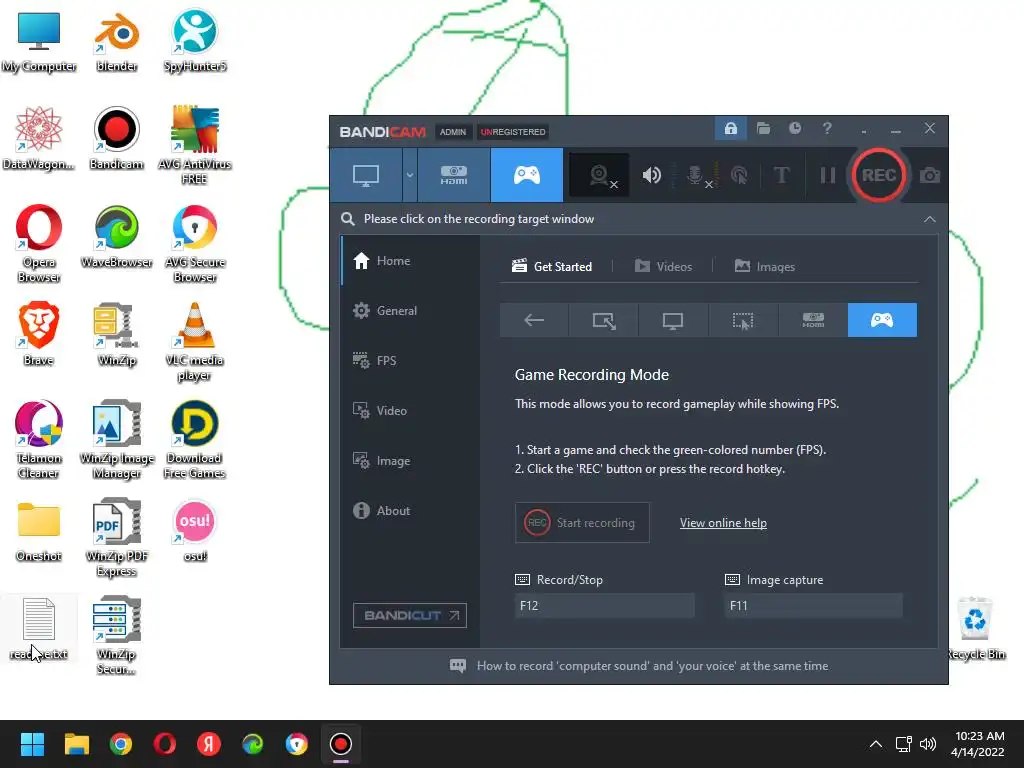This screenshot has width=1024, height=768.
Task: Show hidden tray icons chevron
Action: click(x=876, y=744)
